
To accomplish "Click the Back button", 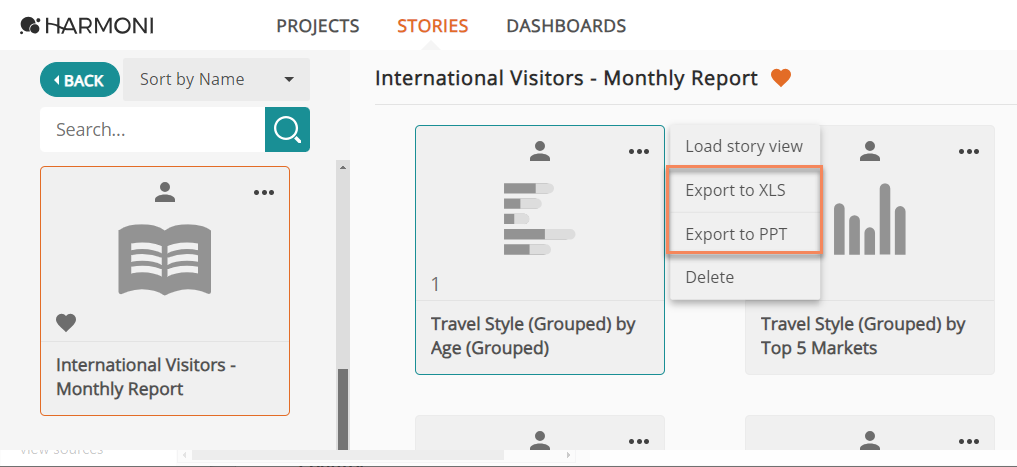I will pyautogui.click(x=80, y=80).
